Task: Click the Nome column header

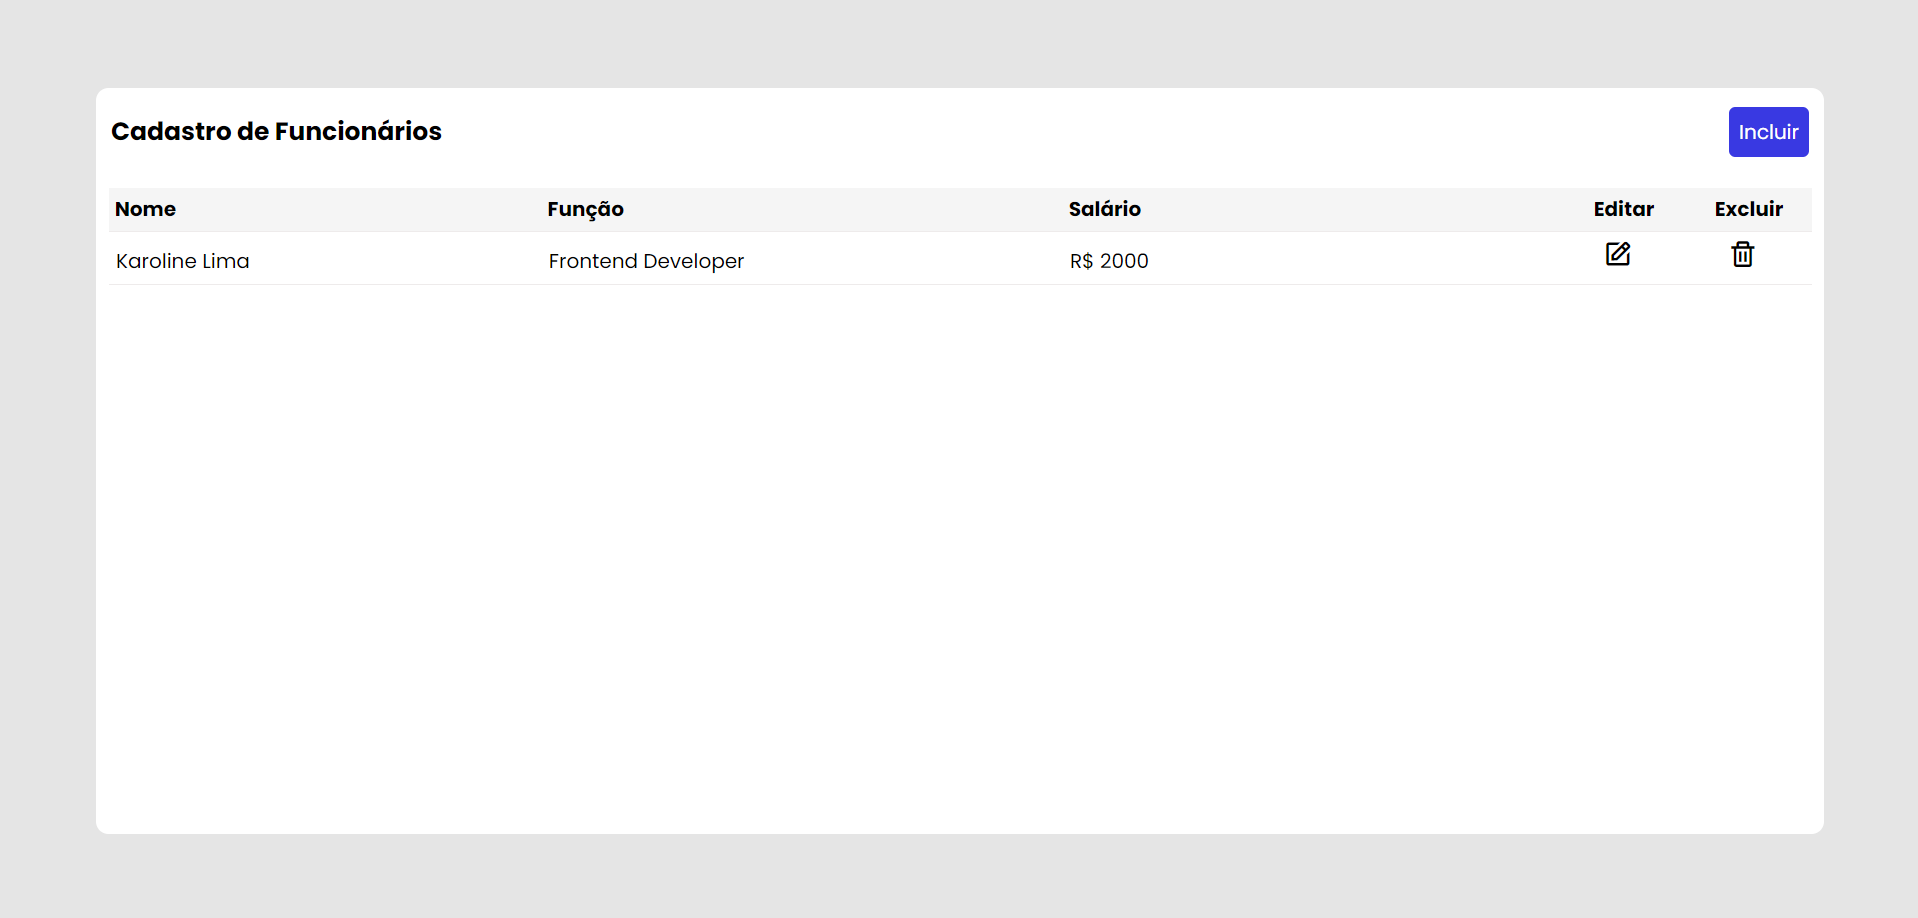Action: point(144,209)
